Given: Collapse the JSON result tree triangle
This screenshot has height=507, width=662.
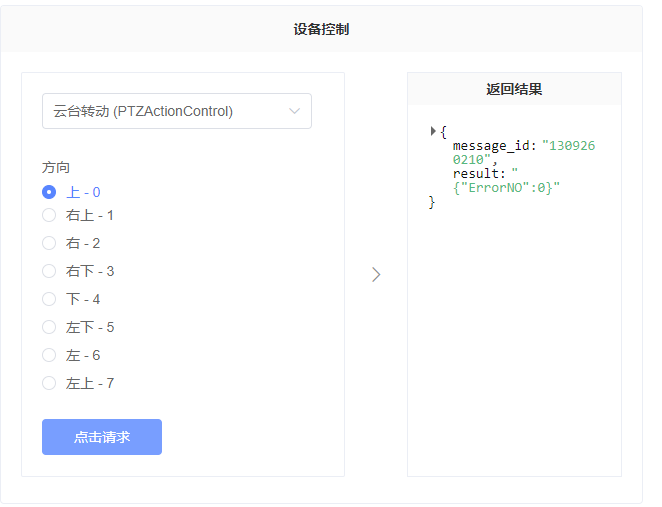Looking at the screenshot, I should 433,131.
